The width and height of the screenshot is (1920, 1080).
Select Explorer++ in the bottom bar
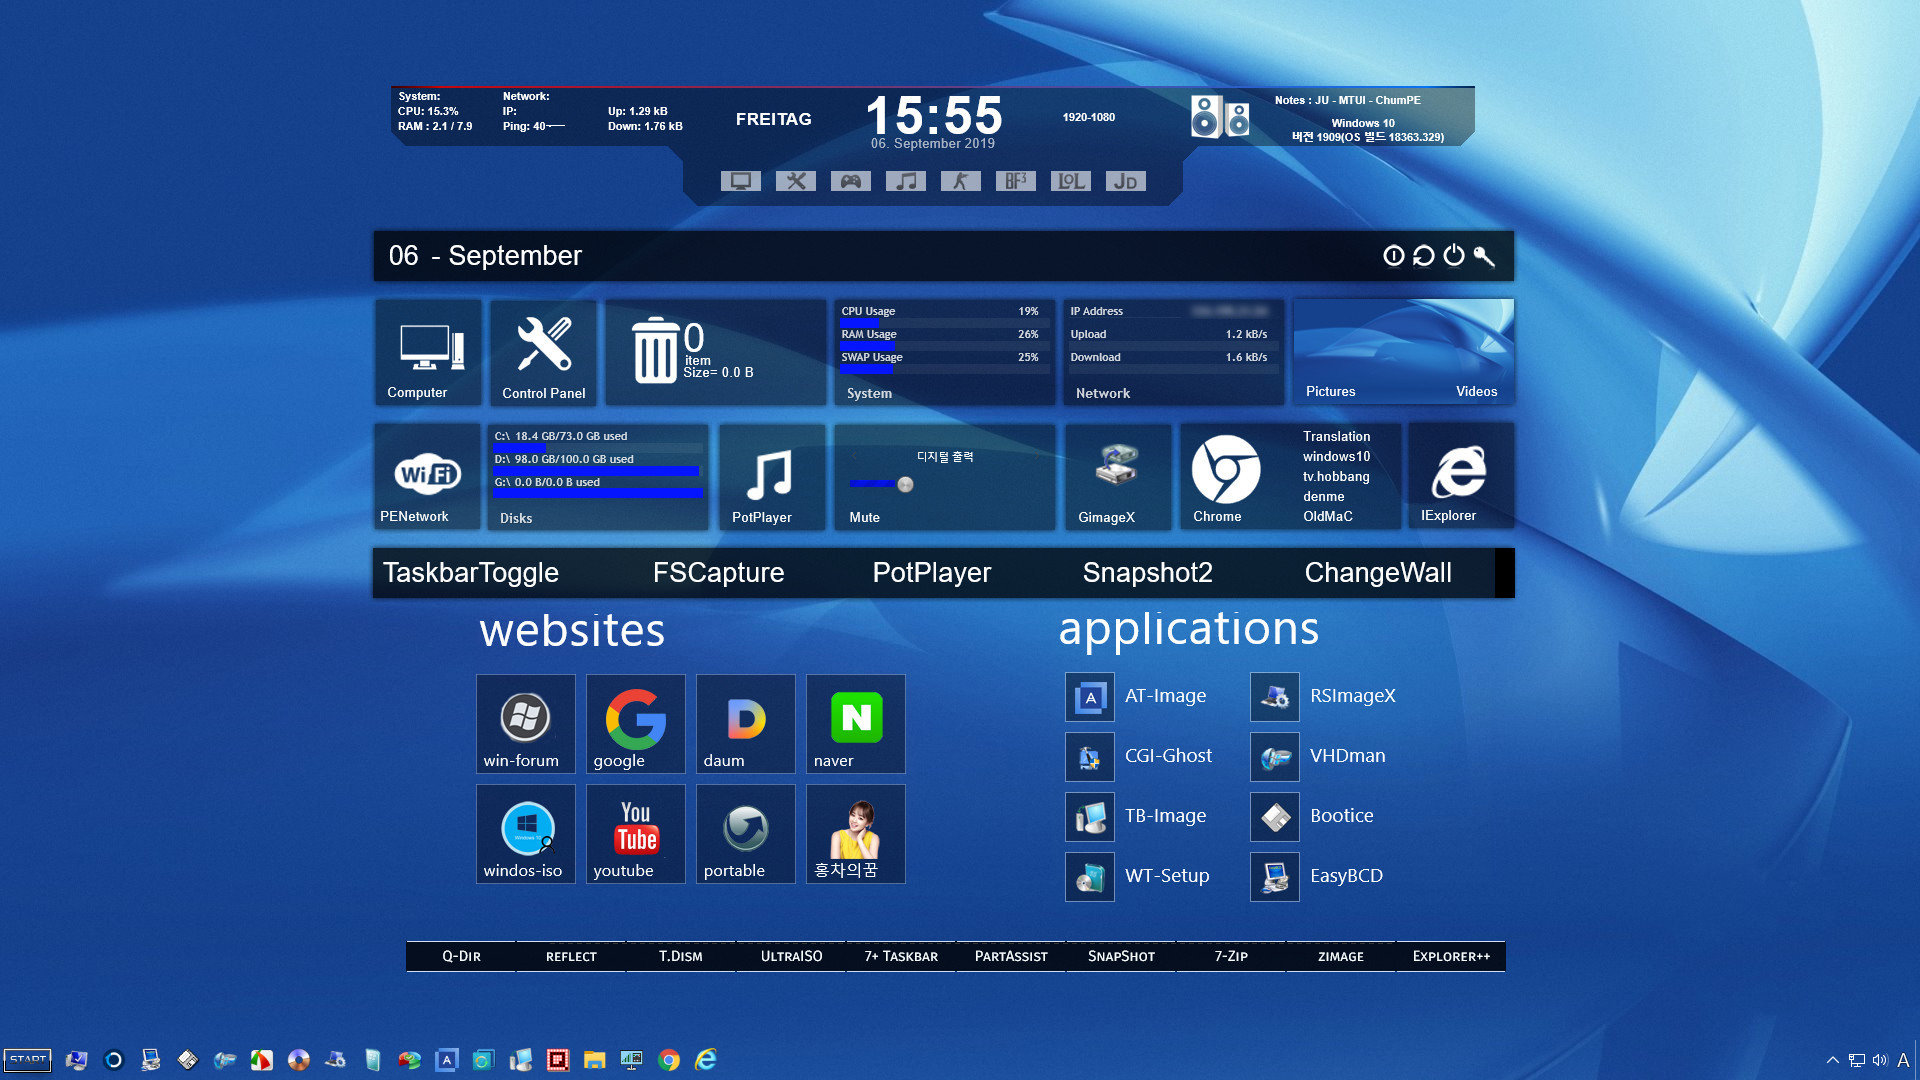pos(1451,957)
